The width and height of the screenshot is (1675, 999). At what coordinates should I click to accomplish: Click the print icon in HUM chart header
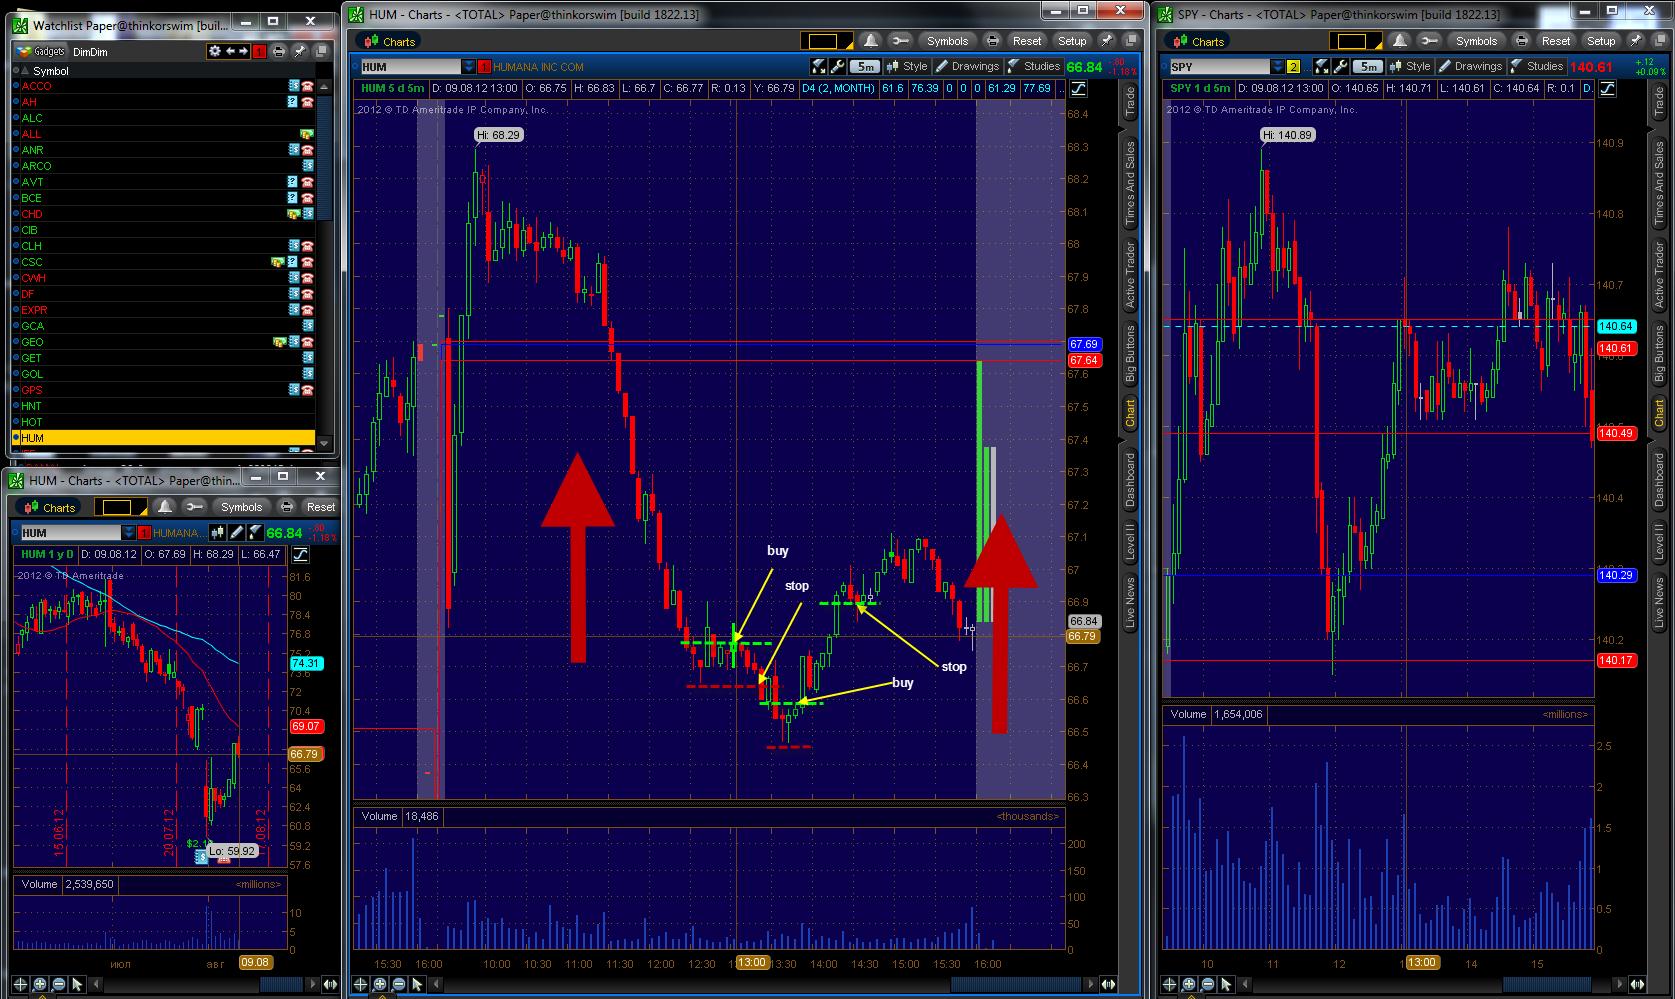coord(992,41)
